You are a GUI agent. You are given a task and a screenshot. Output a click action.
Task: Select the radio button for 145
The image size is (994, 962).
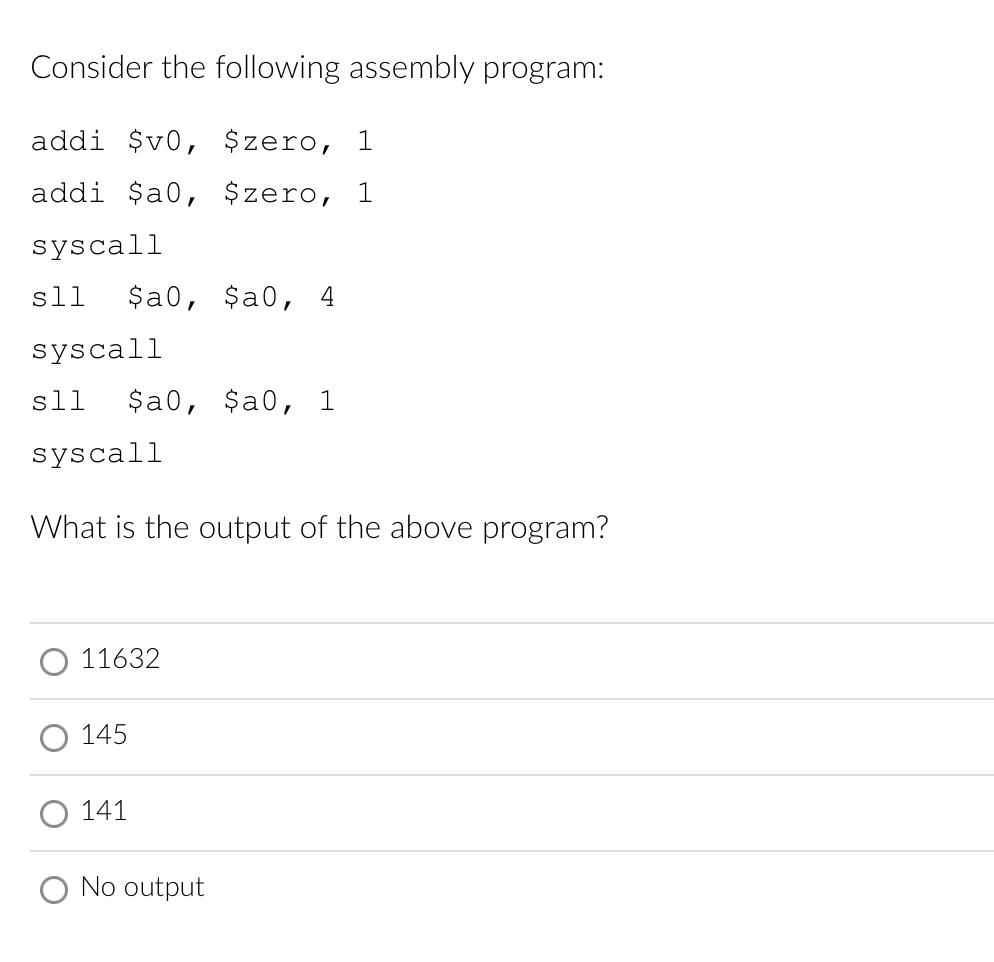pyautogui.click(x=53, y=737)
